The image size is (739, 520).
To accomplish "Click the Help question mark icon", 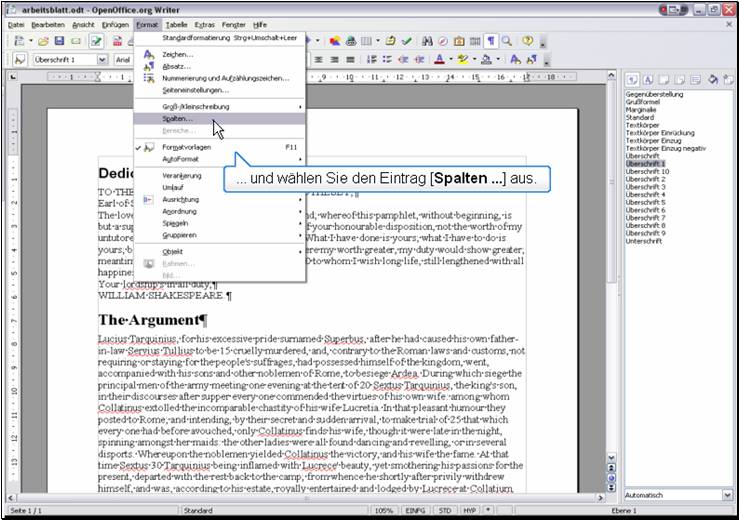I will pos(528,41).
